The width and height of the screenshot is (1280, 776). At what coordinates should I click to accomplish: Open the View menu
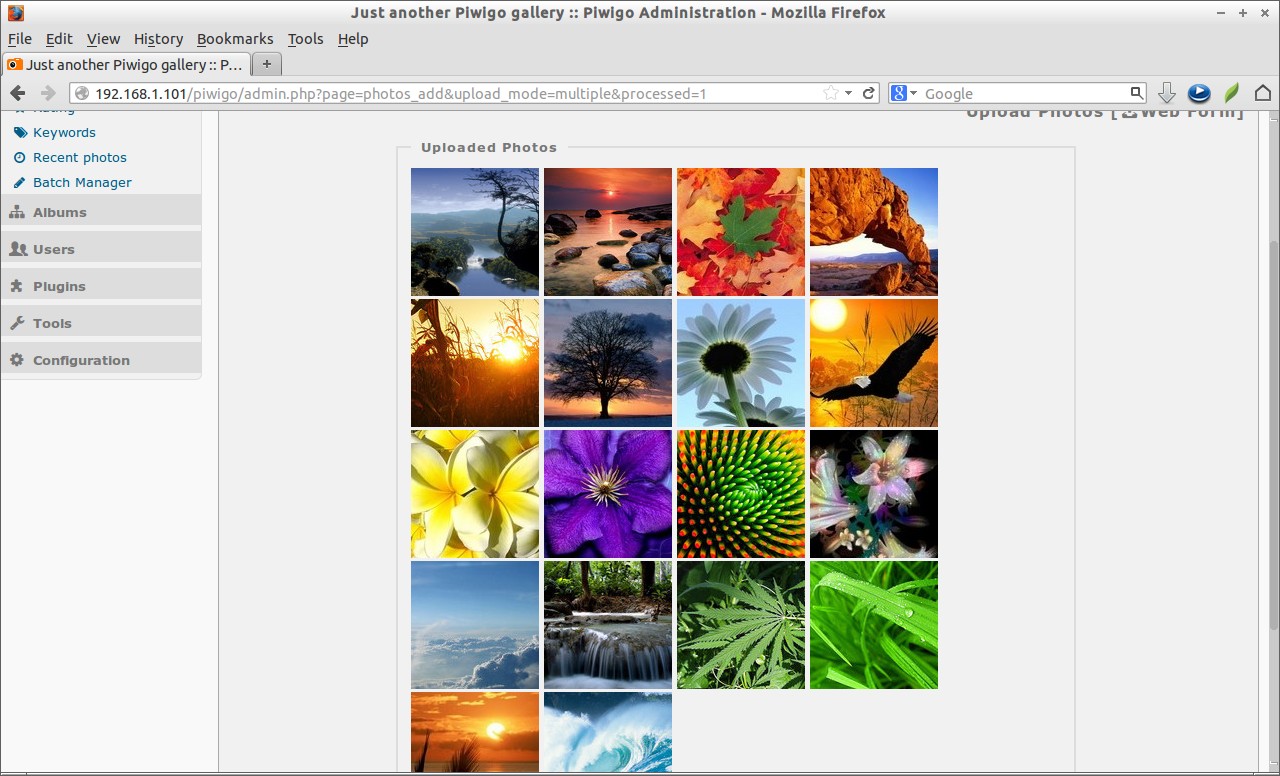click(x=103, y=39)
